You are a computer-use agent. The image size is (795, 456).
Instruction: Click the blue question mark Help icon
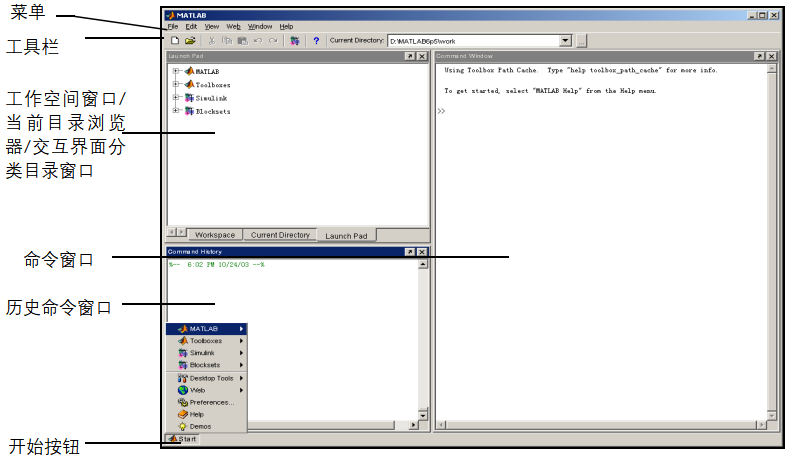(x=316, y=41)
